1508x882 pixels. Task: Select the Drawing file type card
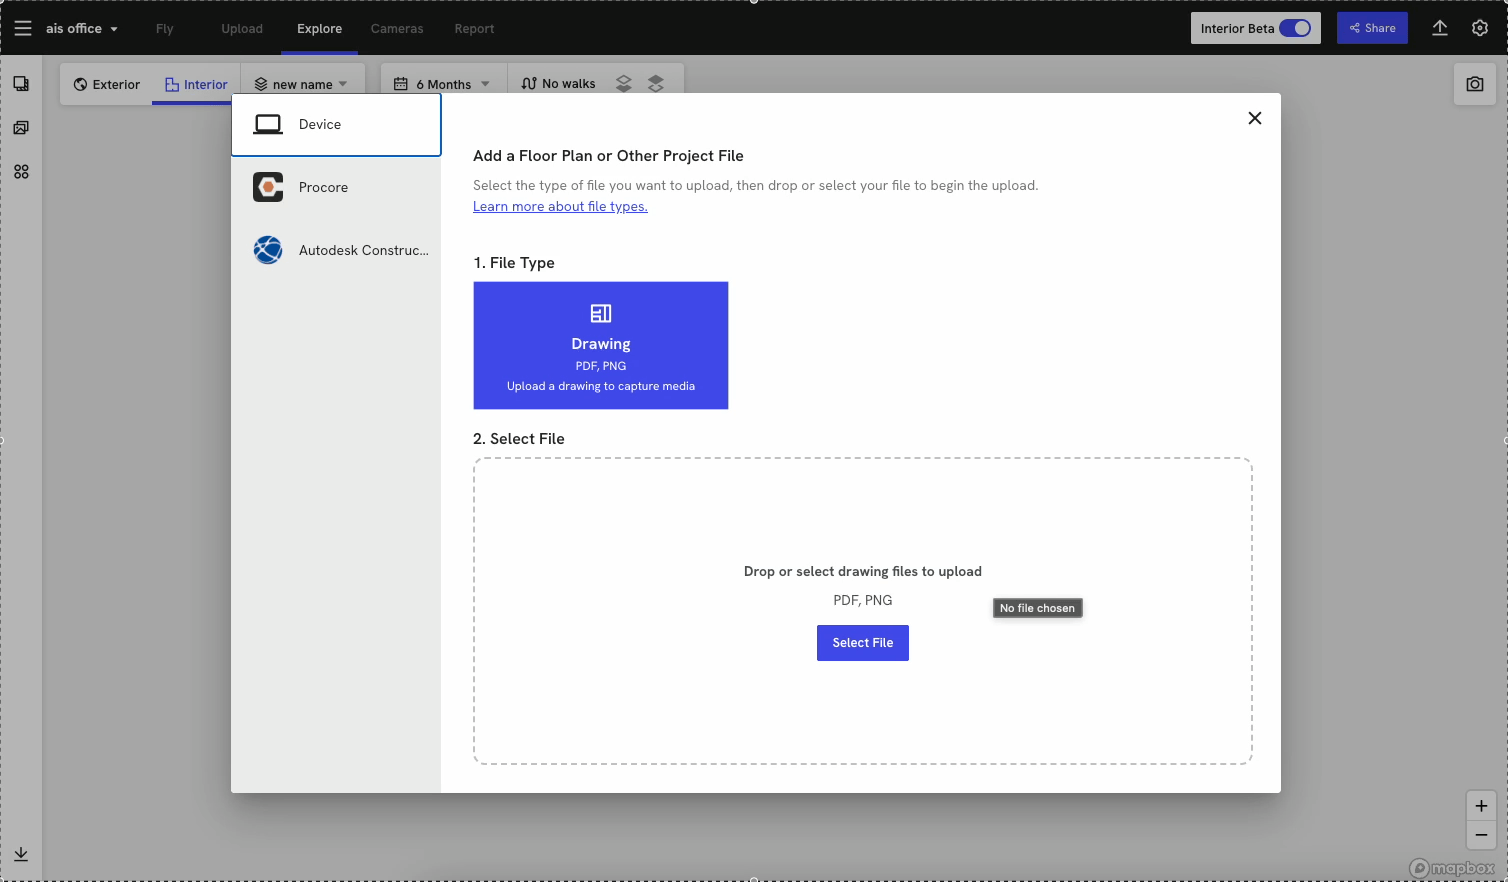coord(601,345)
